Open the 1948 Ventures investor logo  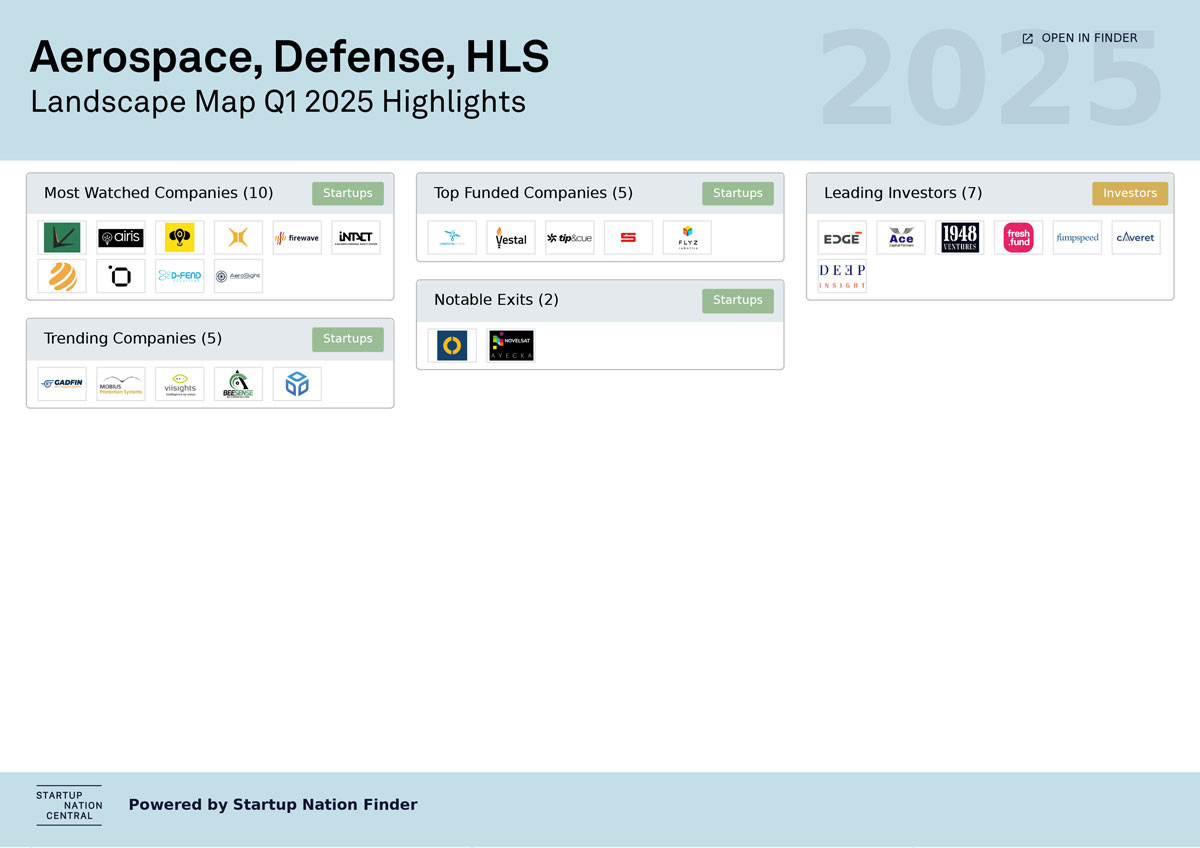[960, 238]
